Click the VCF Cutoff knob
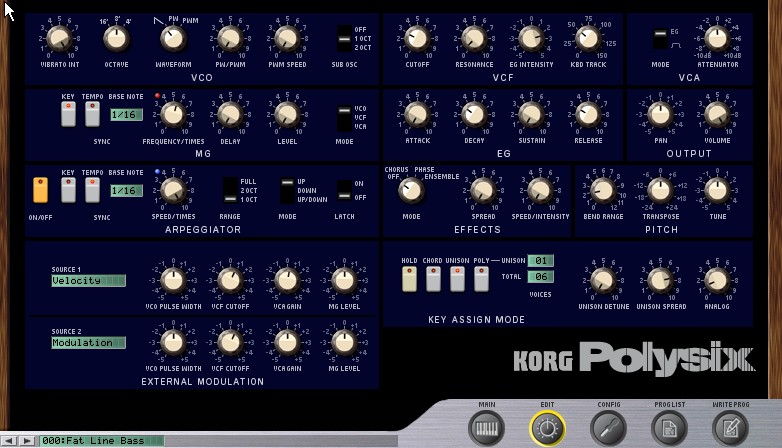This screenshot has height=448, width=782. click(417, 38)
